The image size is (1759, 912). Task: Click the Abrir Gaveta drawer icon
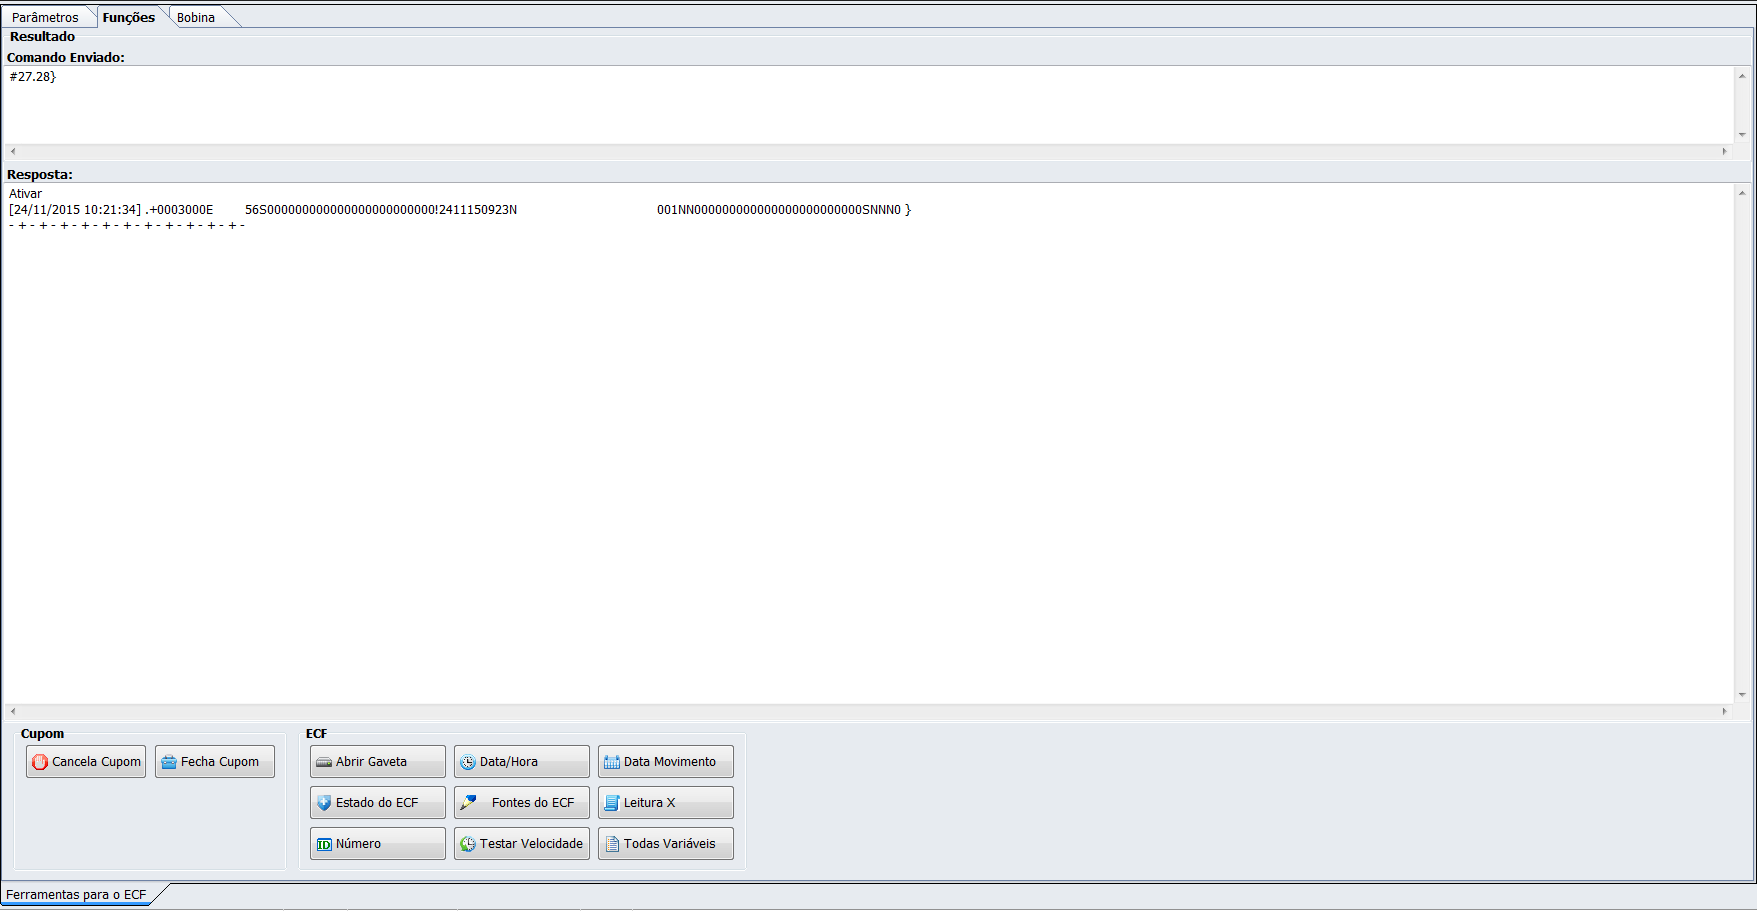pos(324,762)
